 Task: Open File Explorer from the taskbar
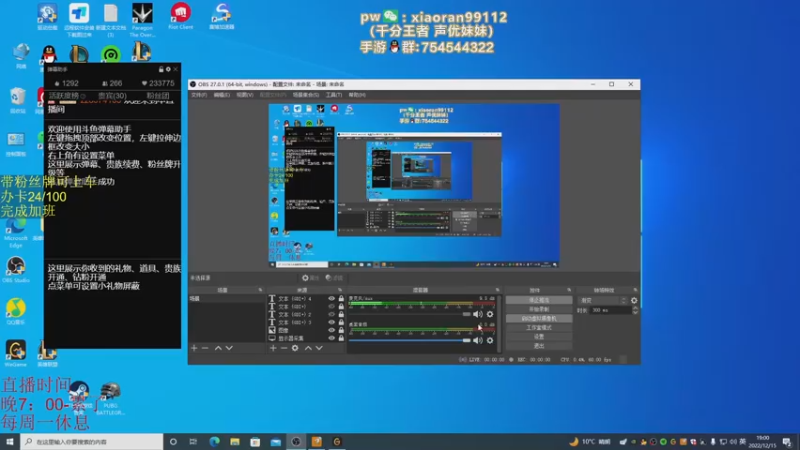click(x=235, y=442)
